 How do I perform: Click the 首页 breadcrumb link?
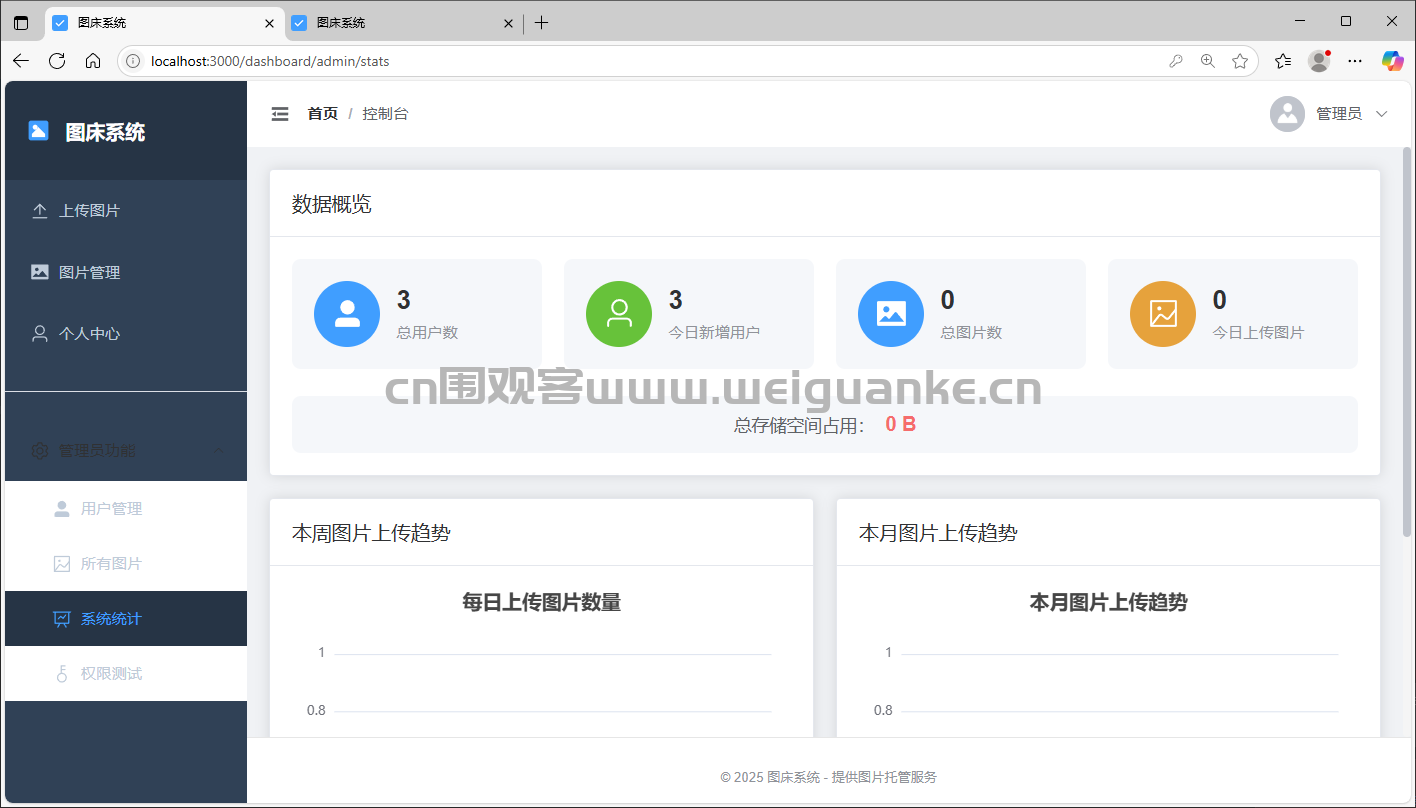322,114
